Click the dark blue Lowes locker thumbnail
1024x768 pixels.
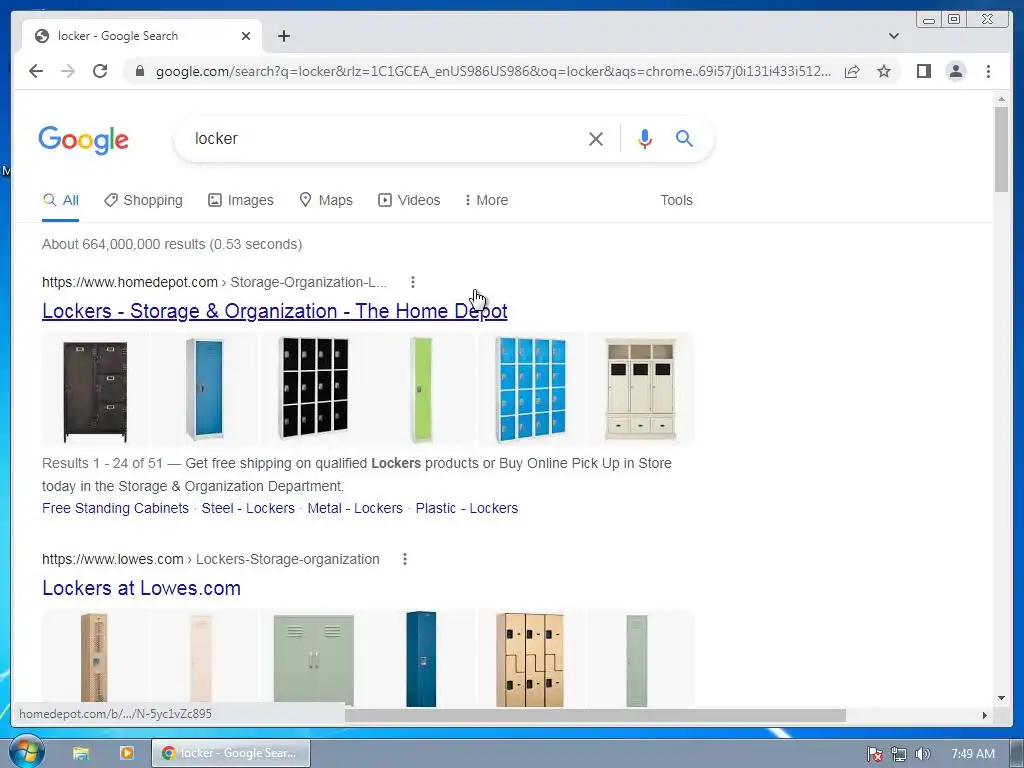tap(422, 658)
